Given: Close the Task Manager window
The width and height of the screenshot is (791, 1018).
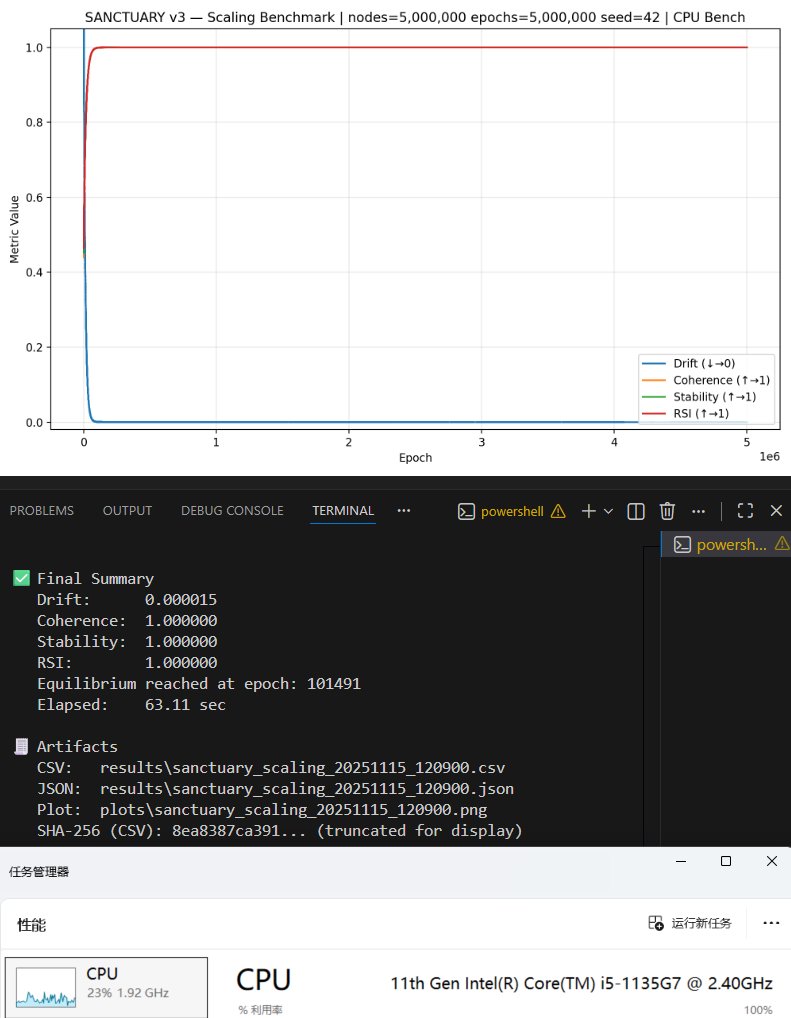Looking at the screenshot, I should point(772,861).
